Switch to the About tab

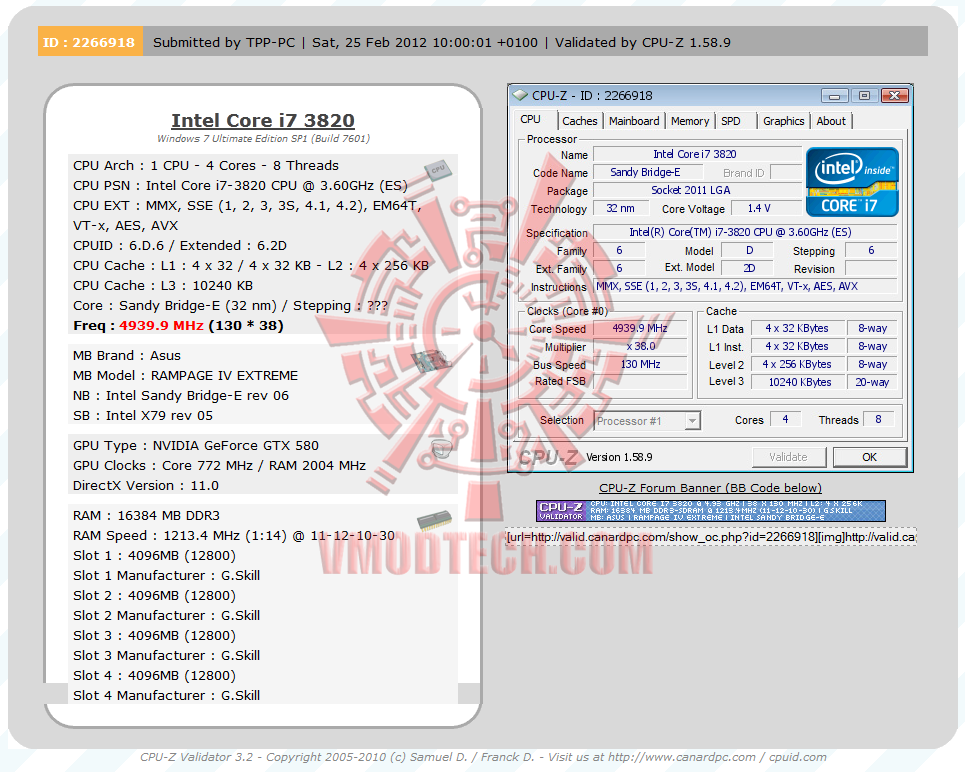pyautogui.click(x=831, y=121)
